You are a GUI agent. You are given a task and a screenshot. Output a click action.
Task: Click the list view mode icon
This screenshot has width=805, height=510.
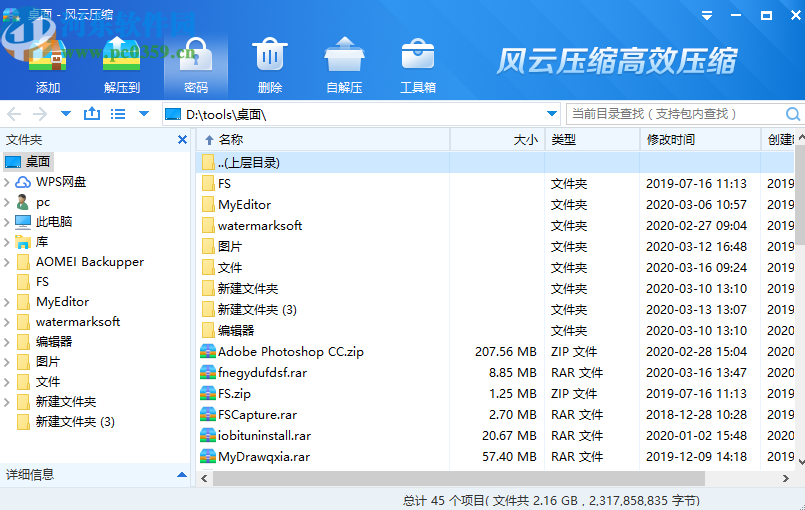point(118,114)
